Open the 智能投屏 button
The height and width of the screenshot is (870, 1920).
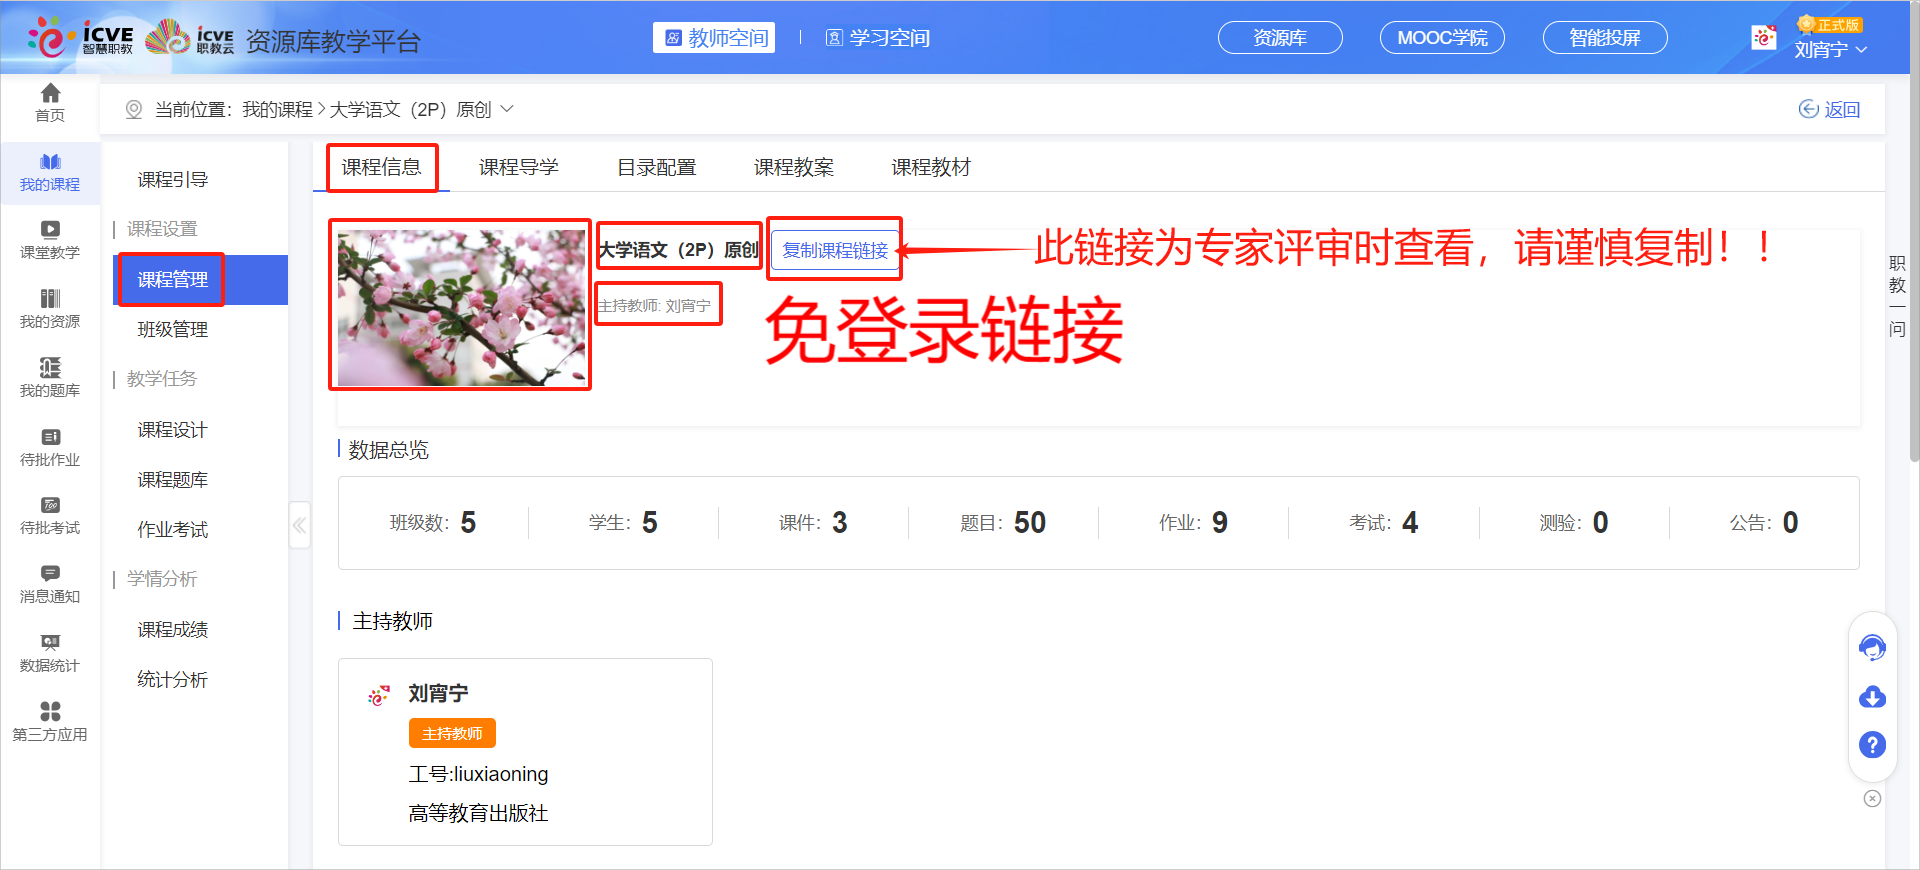1605,38
